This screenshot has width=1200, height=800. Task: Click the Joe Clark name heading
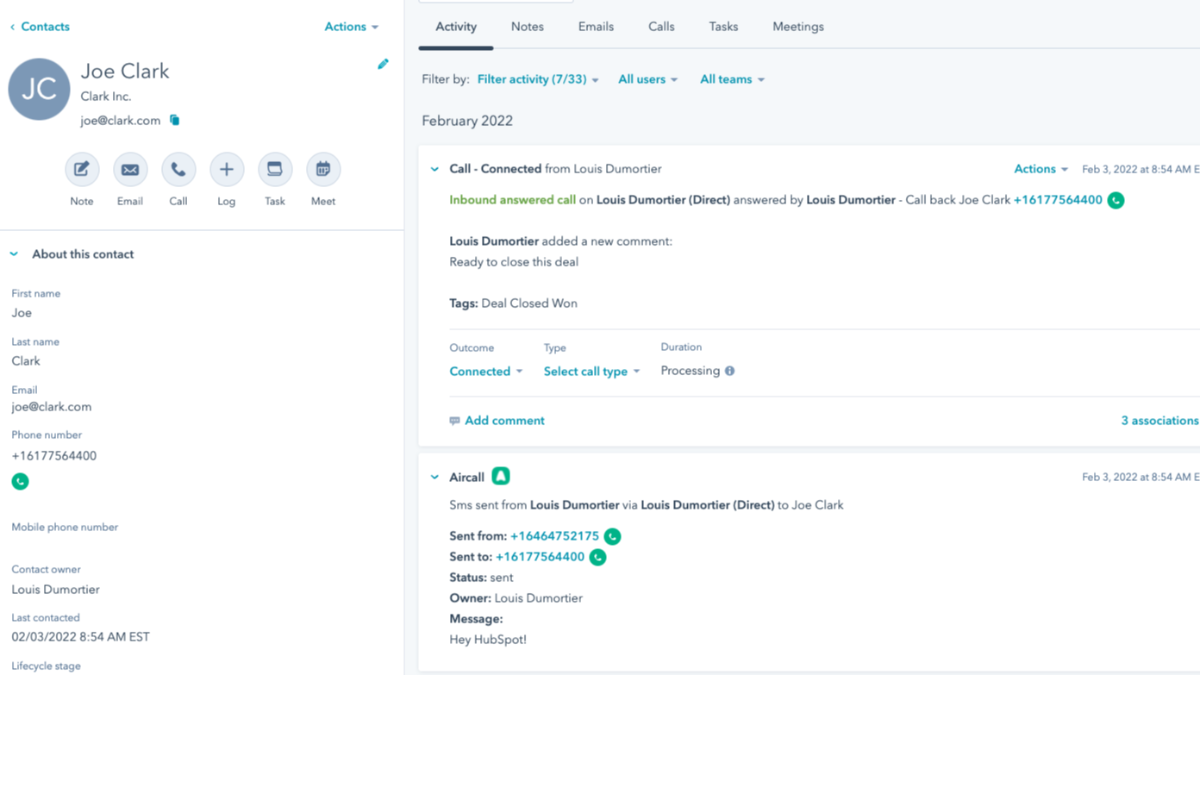click(125, 71)
